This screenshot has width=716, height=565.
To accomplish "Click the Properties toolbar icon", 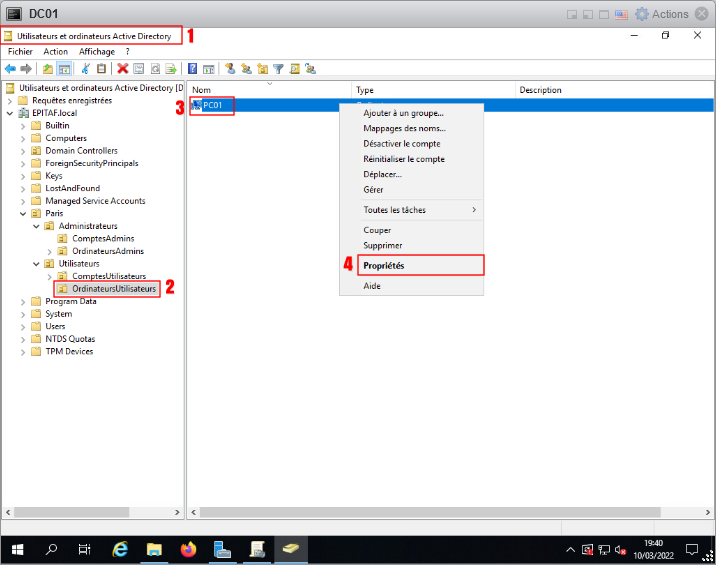I will pyautogui.click(x=139, y=69).
